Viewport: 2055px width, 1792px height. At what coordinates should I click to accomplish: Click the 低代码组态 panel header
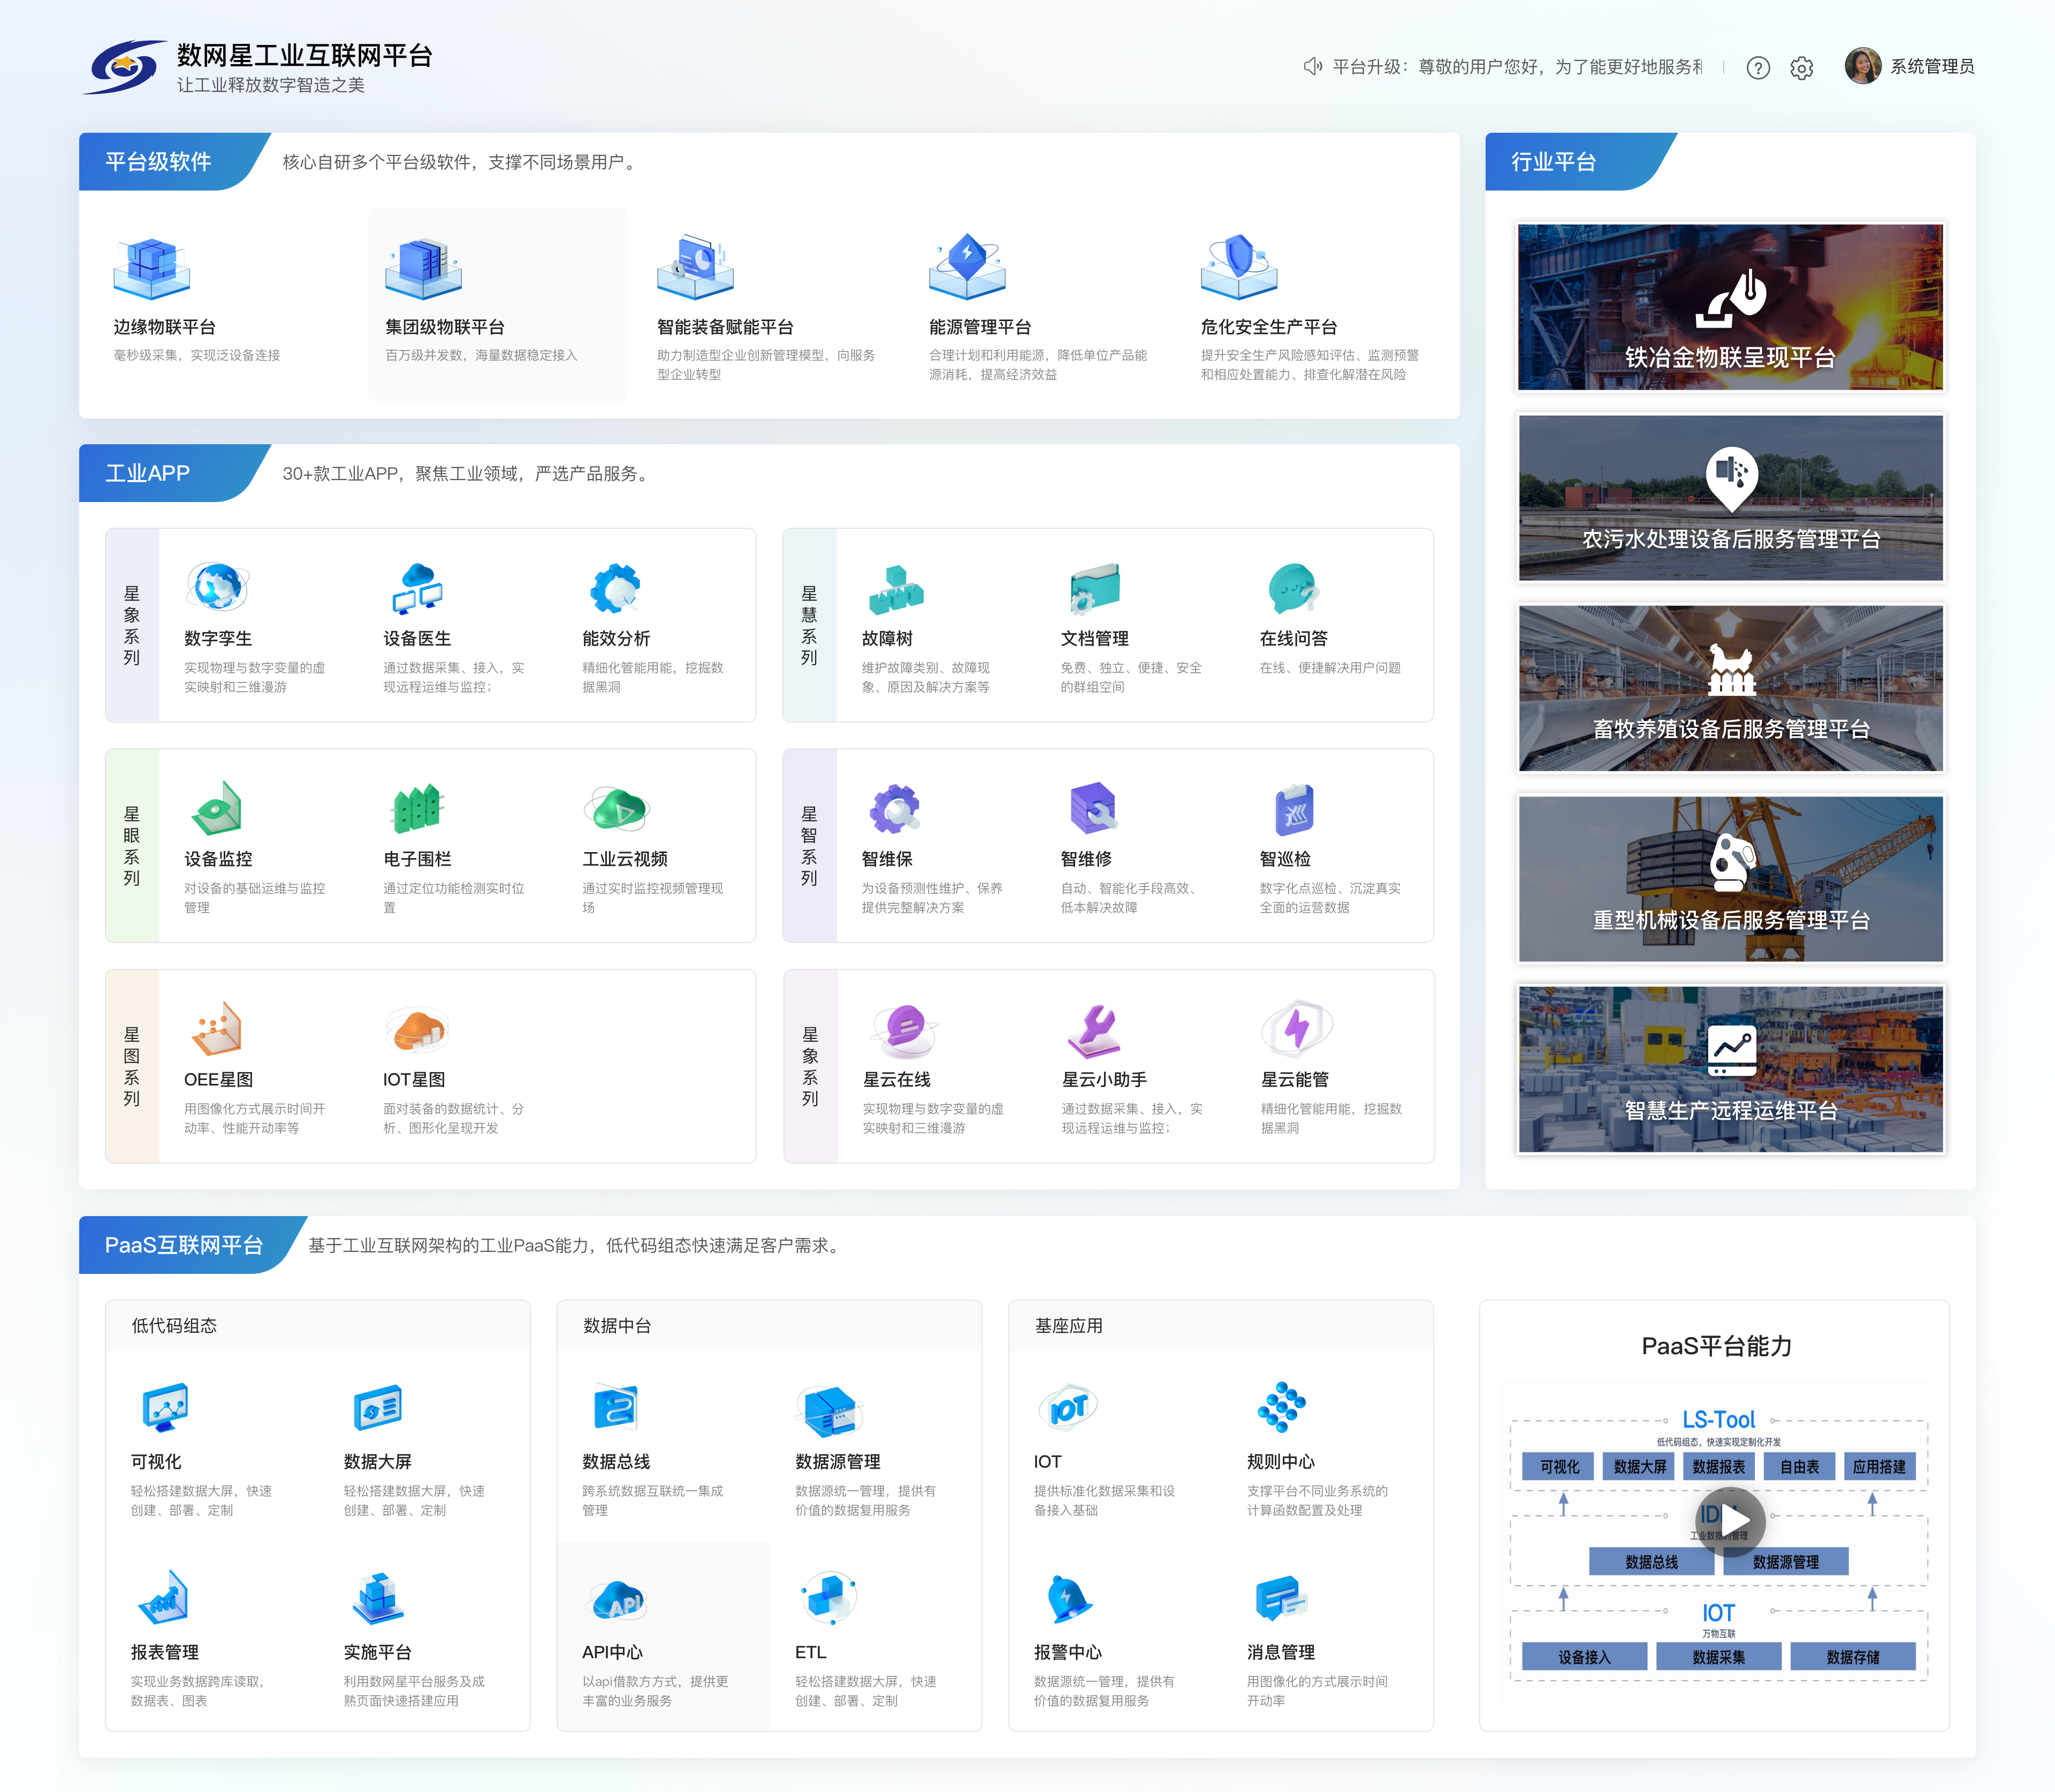click(318, 1326)
